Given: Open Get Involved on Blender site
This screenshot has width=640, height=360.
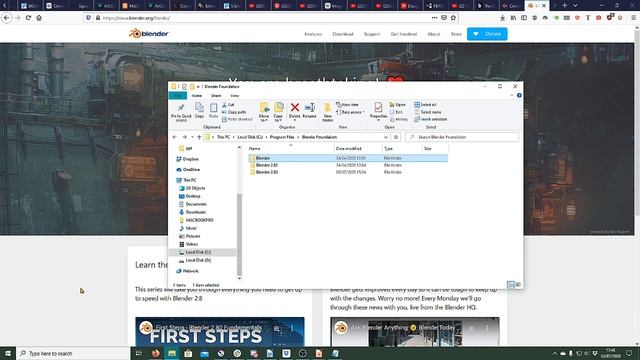Looking at the screenshot, I should coord(404,34).
